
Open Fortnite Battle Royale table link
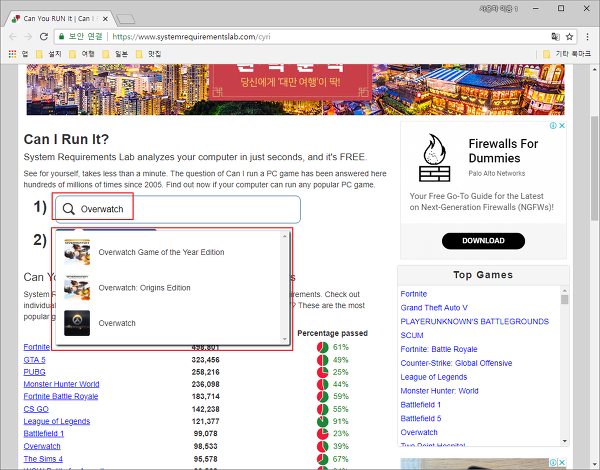(x=61, y=396)
